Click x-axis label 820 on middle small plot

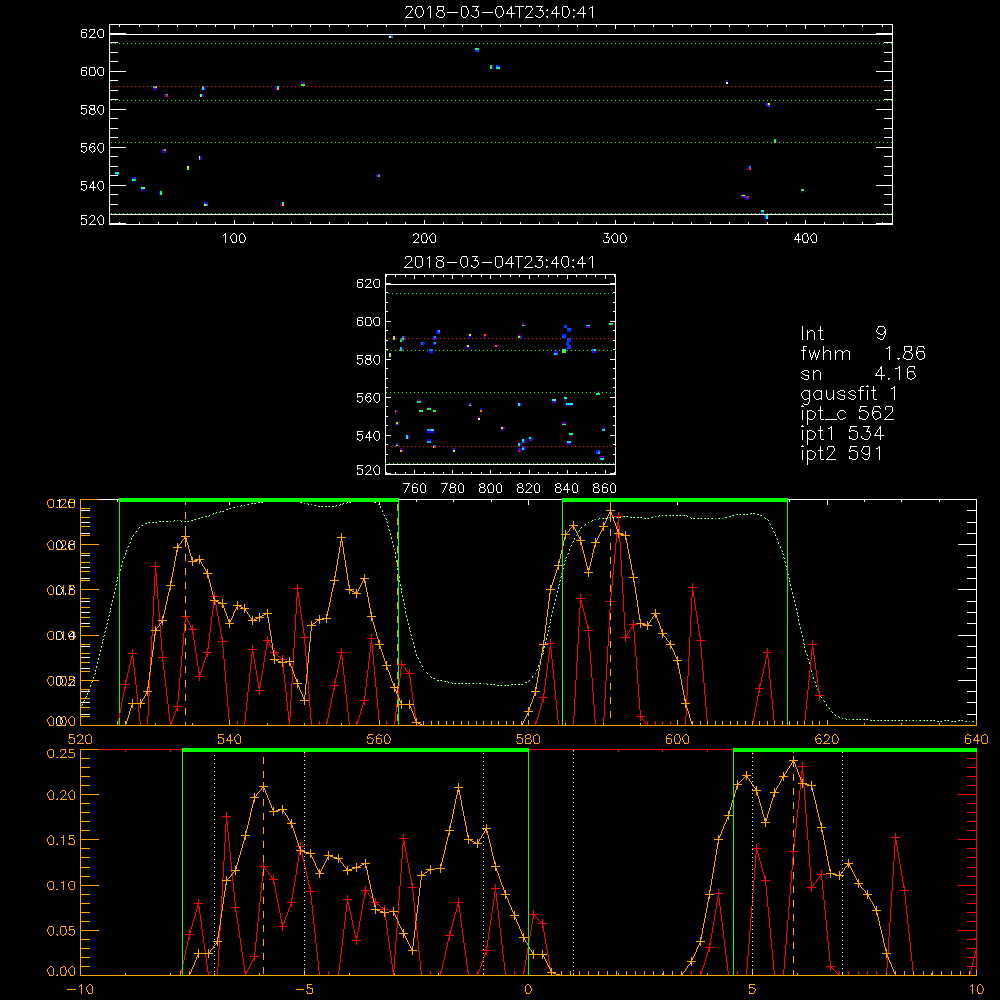pos(529,489)
